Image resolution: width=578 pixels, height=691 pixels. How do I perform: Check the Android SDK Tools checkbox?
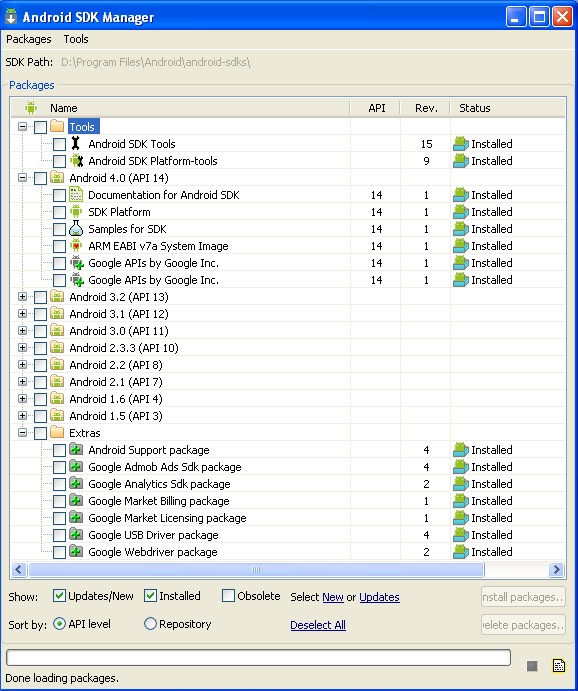coord(59,144)
